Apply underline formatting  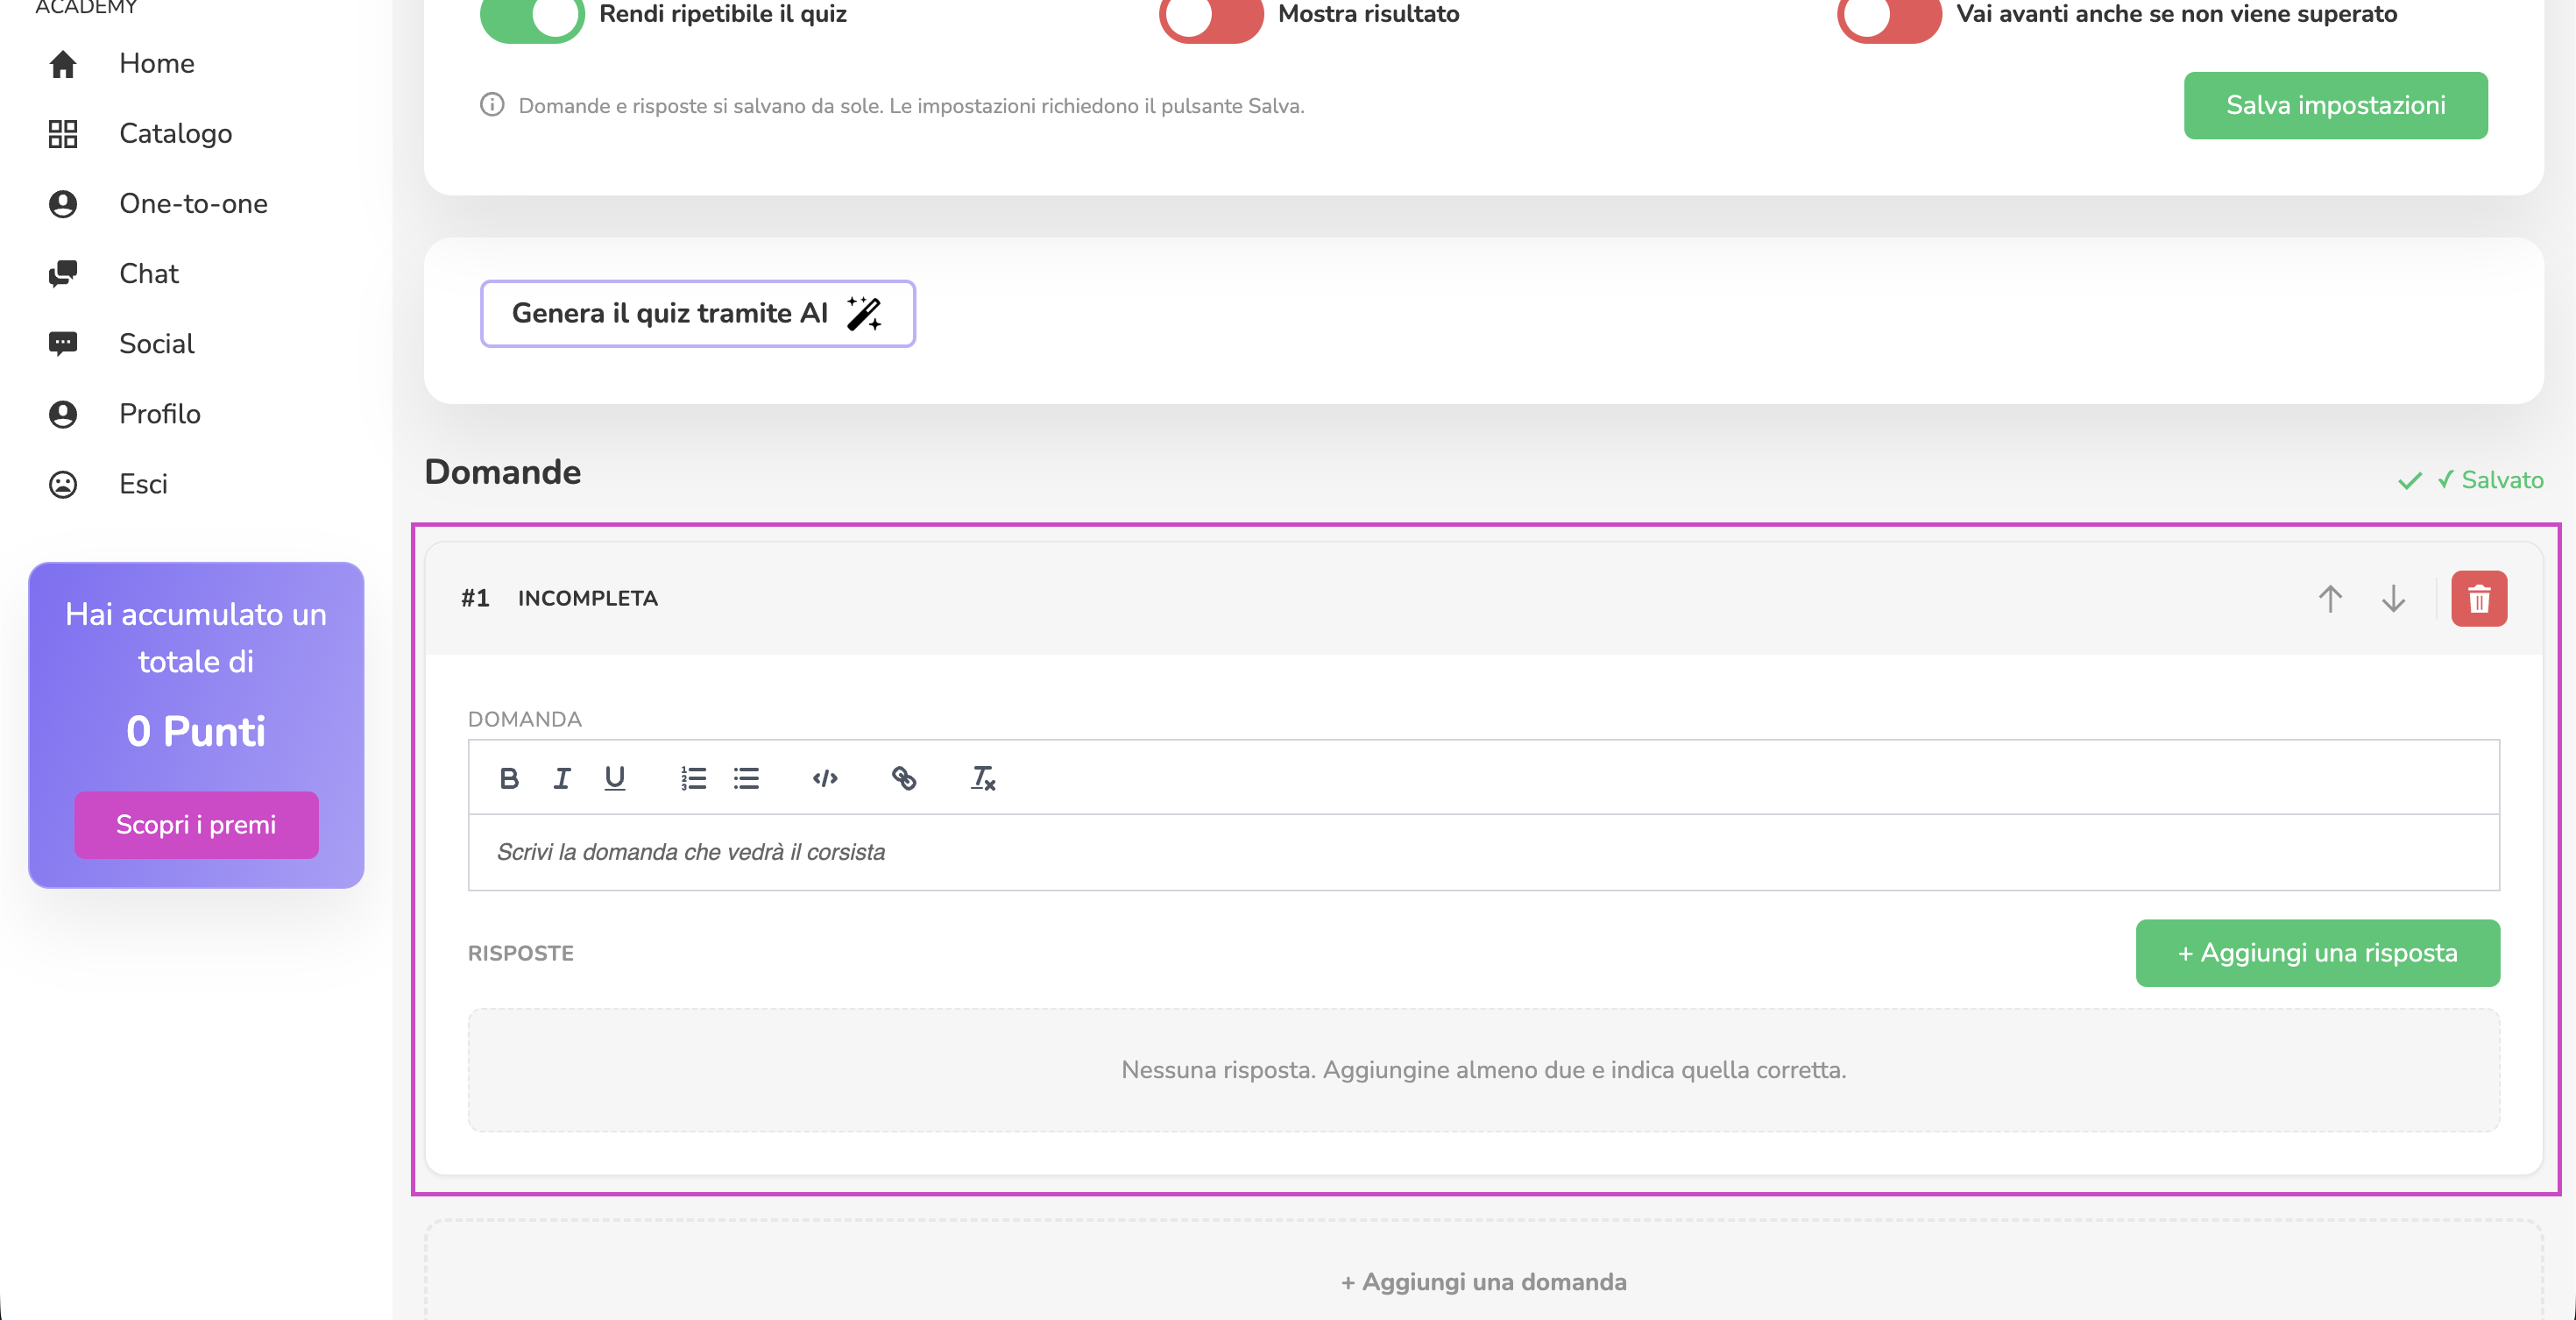coord(615,778)
